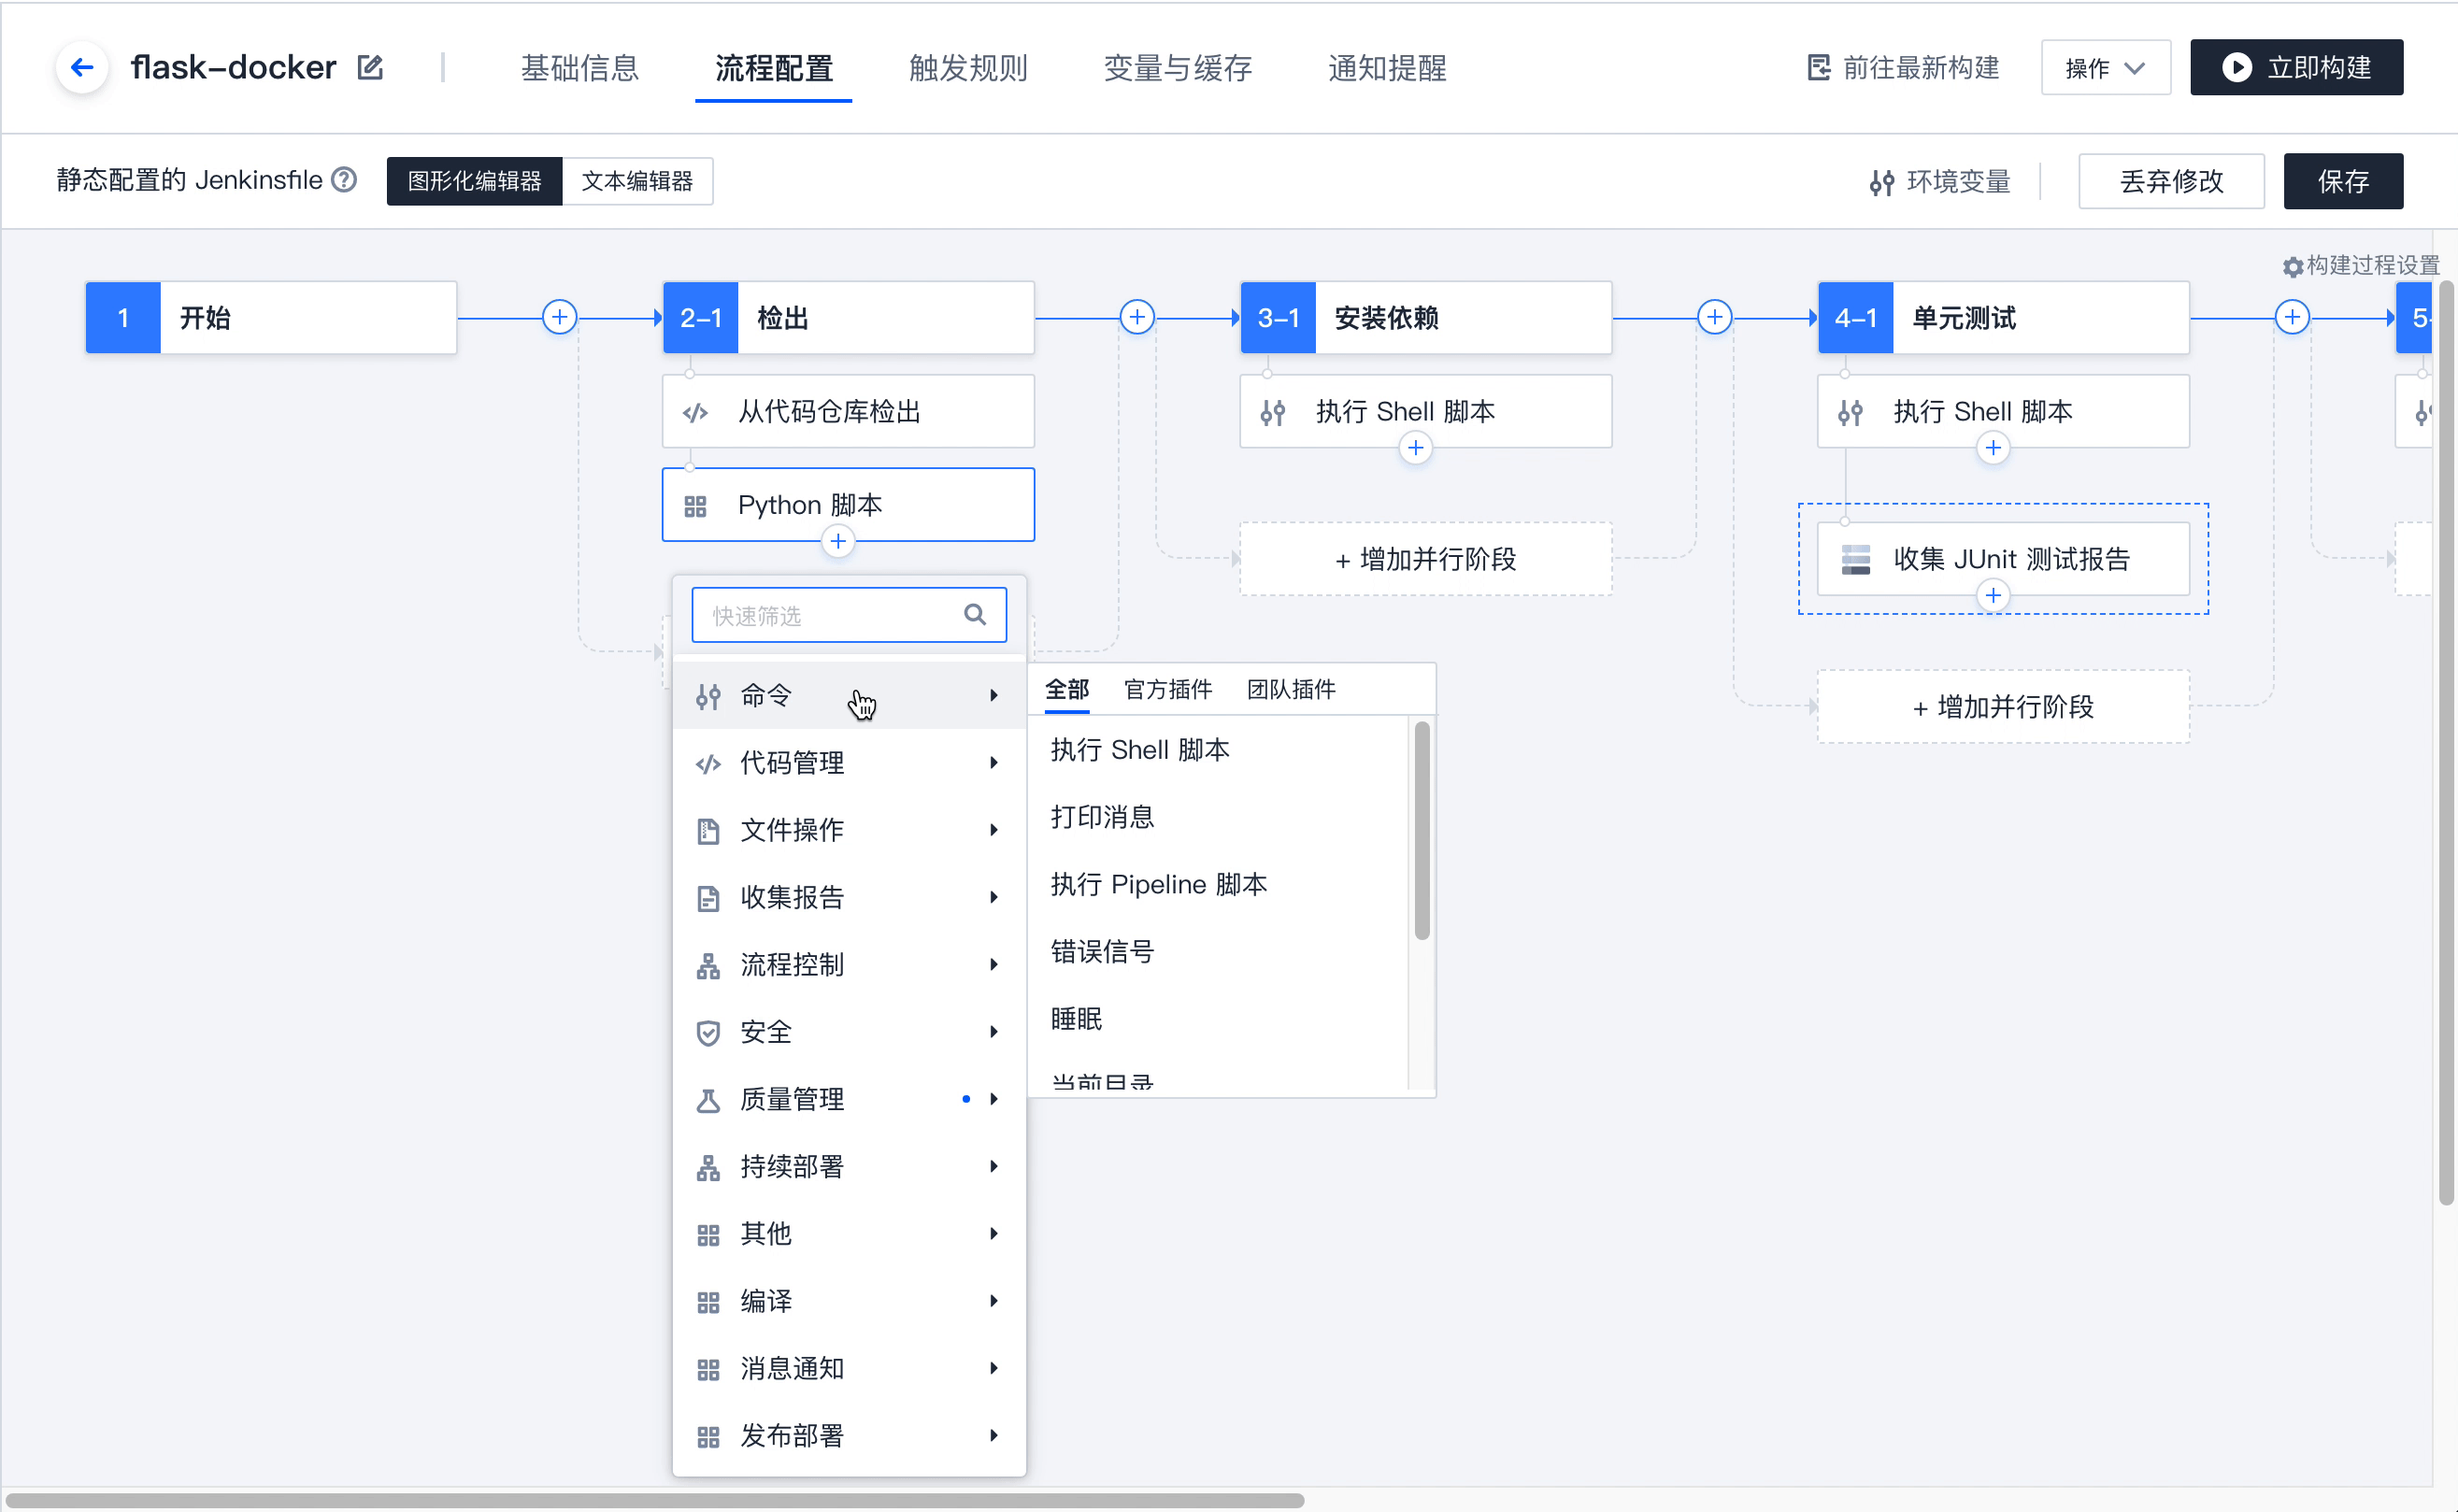Click the plus under Python 脚本 step
Image resolution: width=2458 pixels, height=1512 pixels.
coord(838,541)
